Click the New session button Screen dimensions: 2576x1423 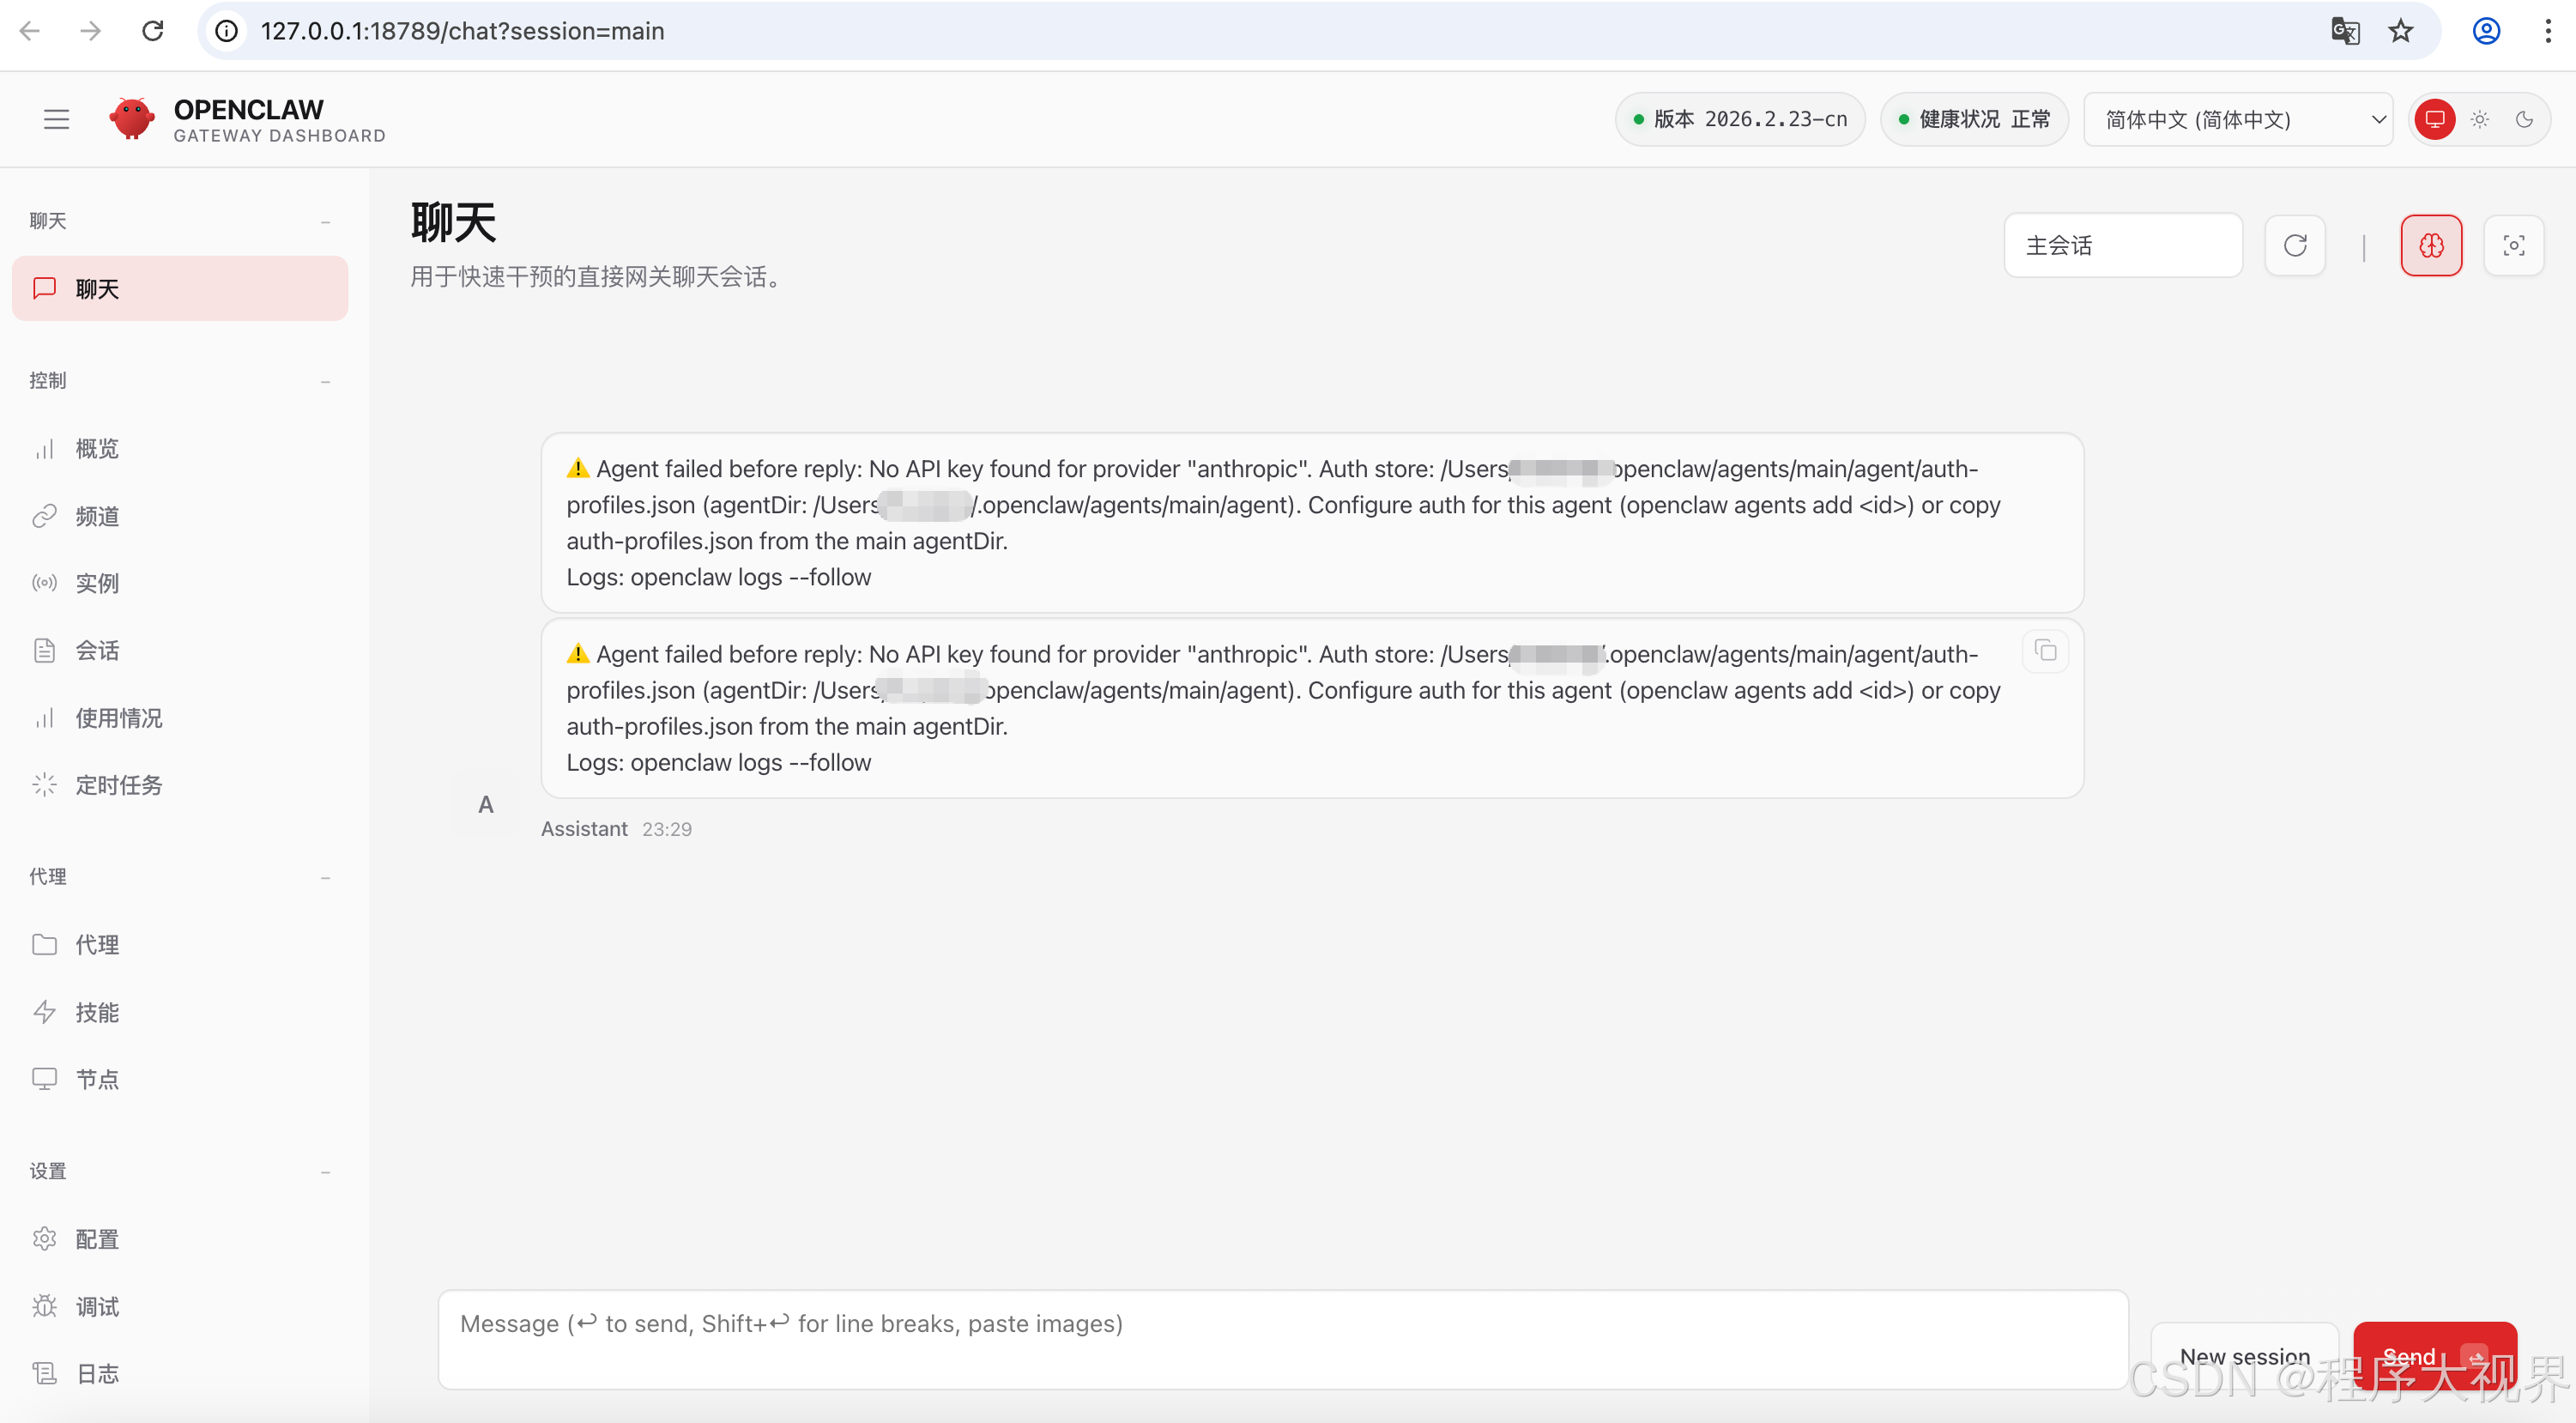pyautogui.click(x=2243, y=1355)
